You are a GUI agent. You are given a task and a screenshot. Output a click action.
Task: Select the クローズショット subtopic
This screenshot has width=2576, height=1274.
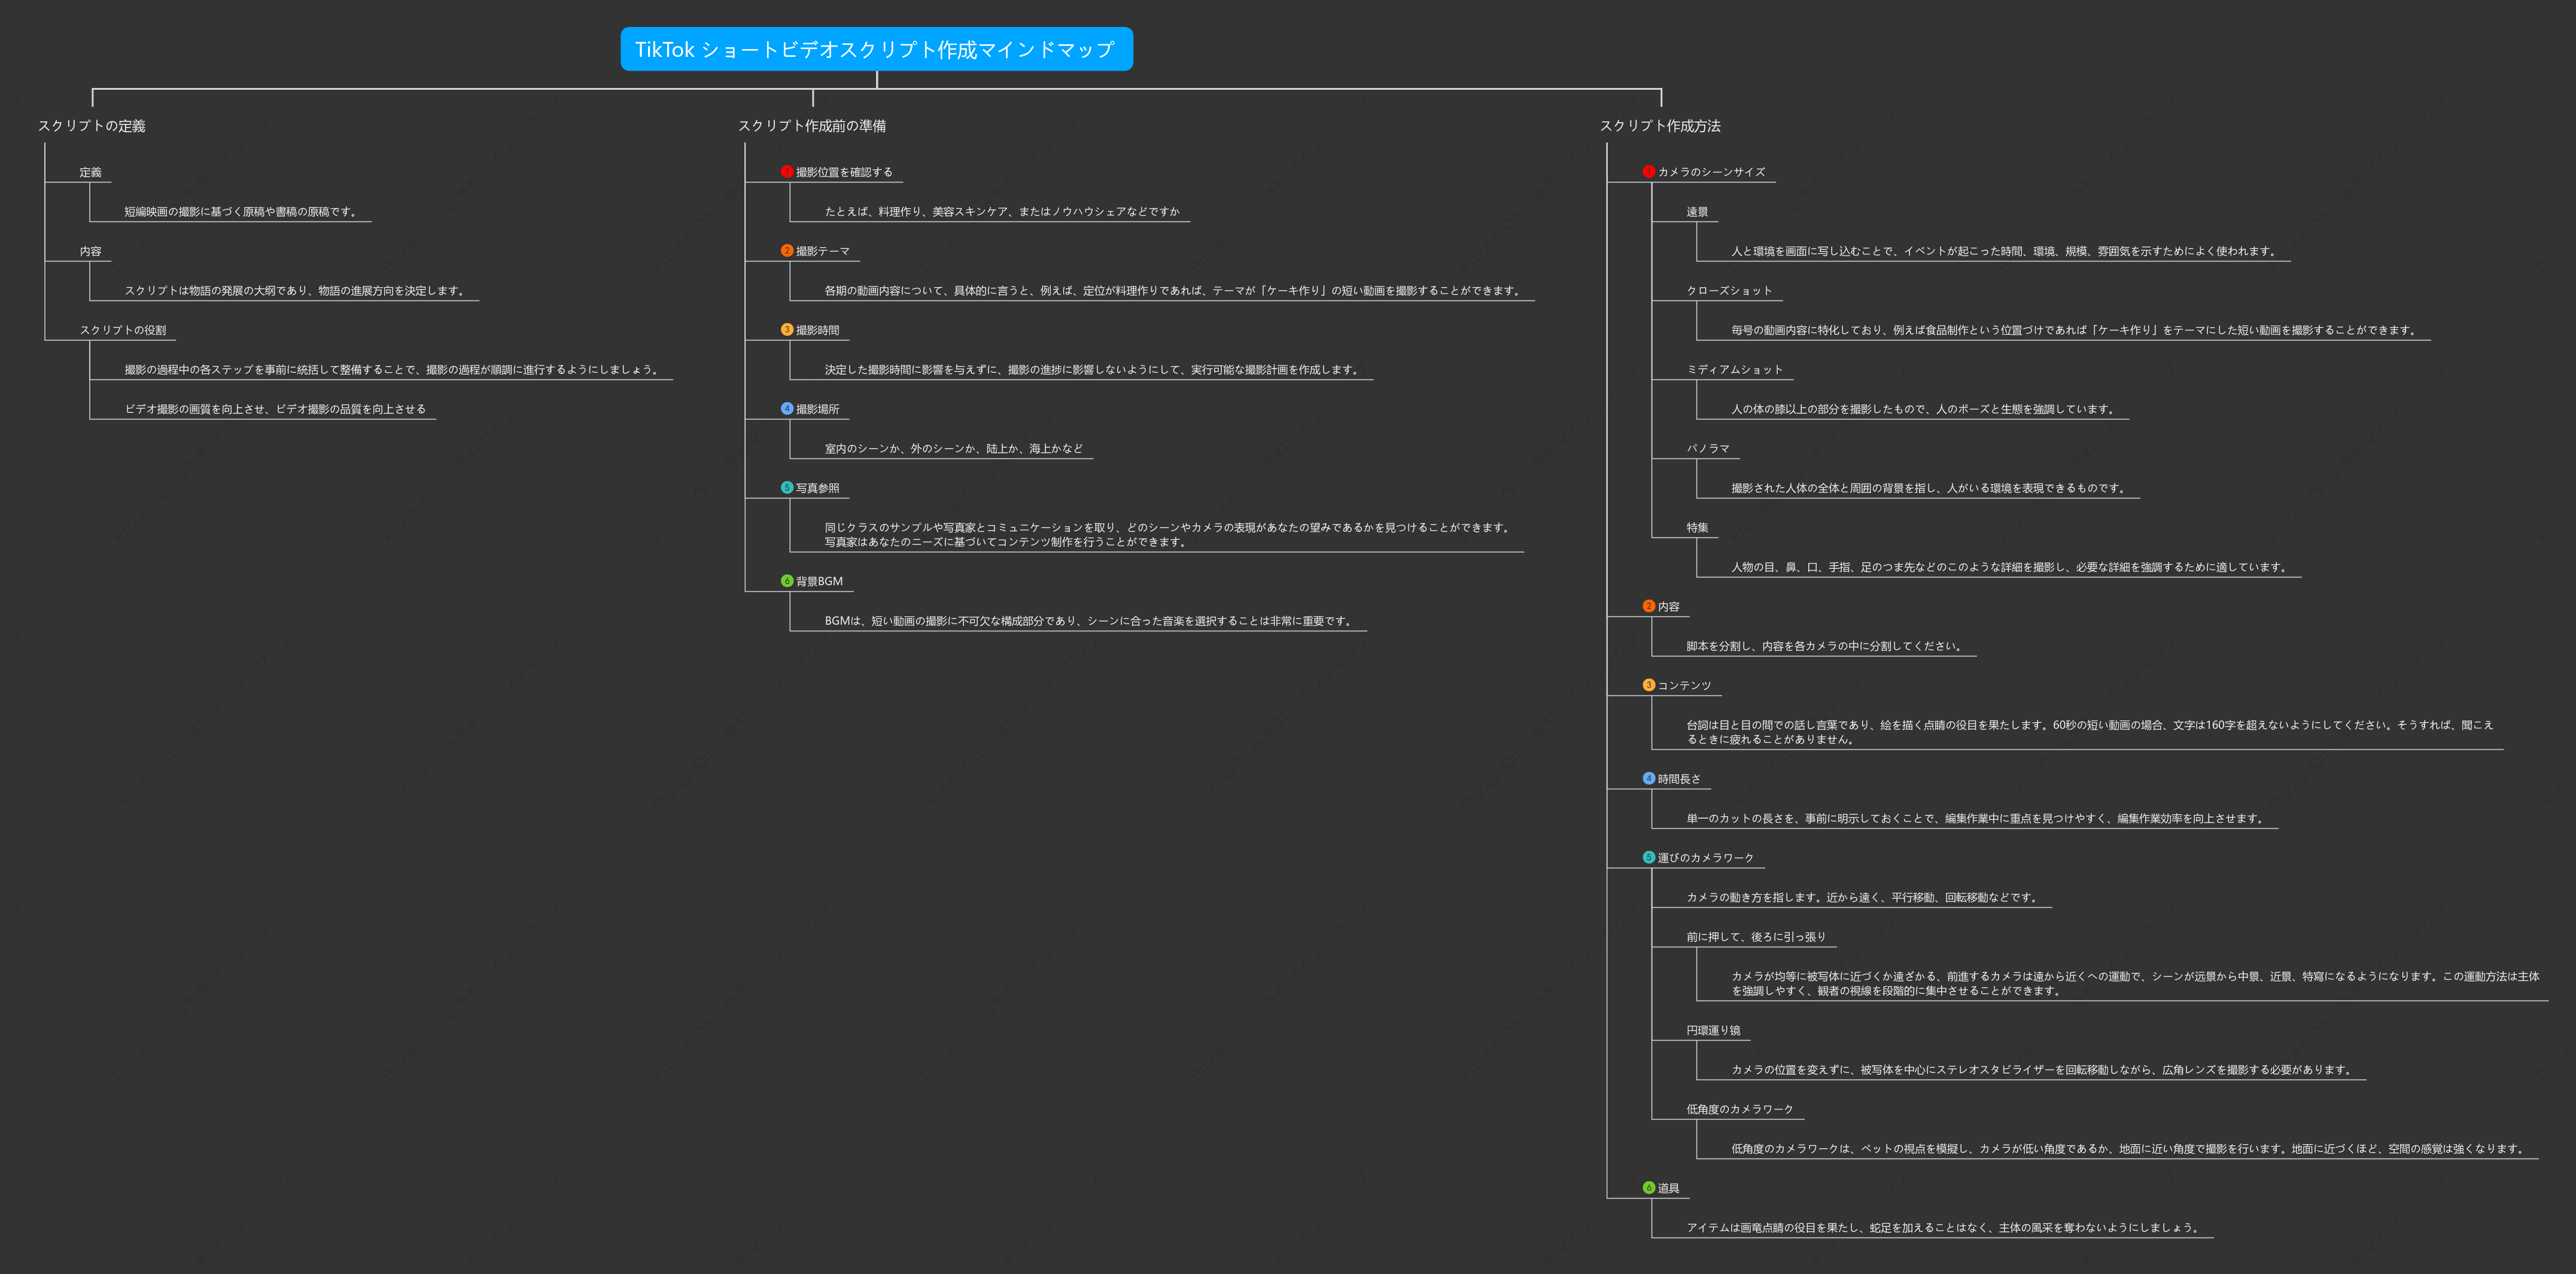click(x=1729, y=291)
